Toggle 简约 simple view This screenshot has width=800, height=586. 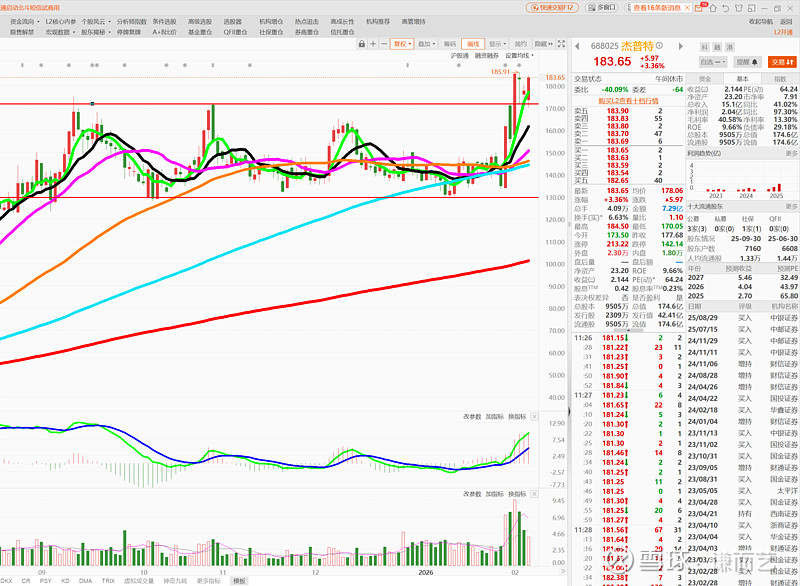pos(520,44)
